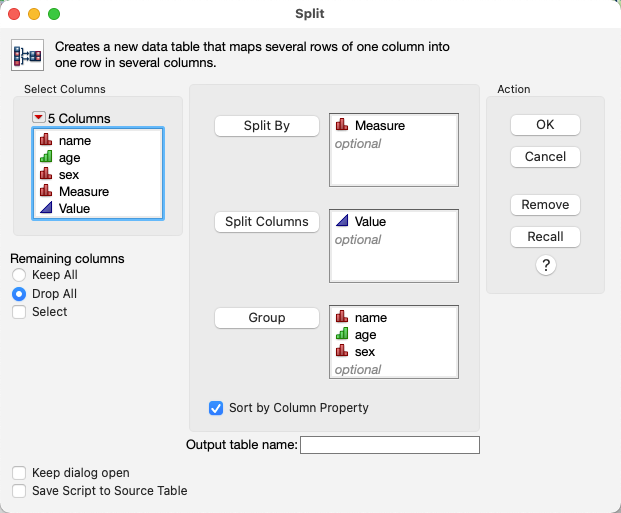Select the Value column in Select Columns list
This screenshot has width=621, height=513.
click(74, 209)
